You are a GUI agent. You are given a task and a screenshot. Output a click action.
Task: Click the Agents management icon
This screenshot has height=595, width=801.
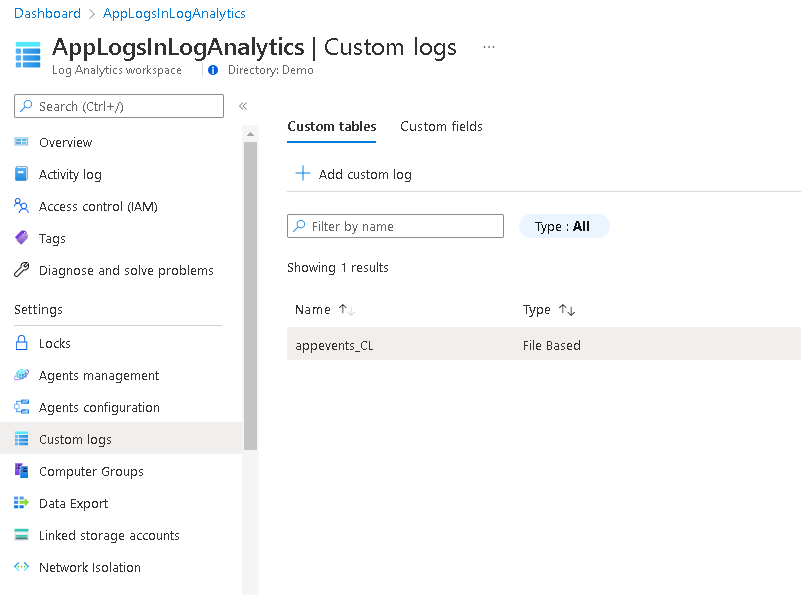click(21, 375)
